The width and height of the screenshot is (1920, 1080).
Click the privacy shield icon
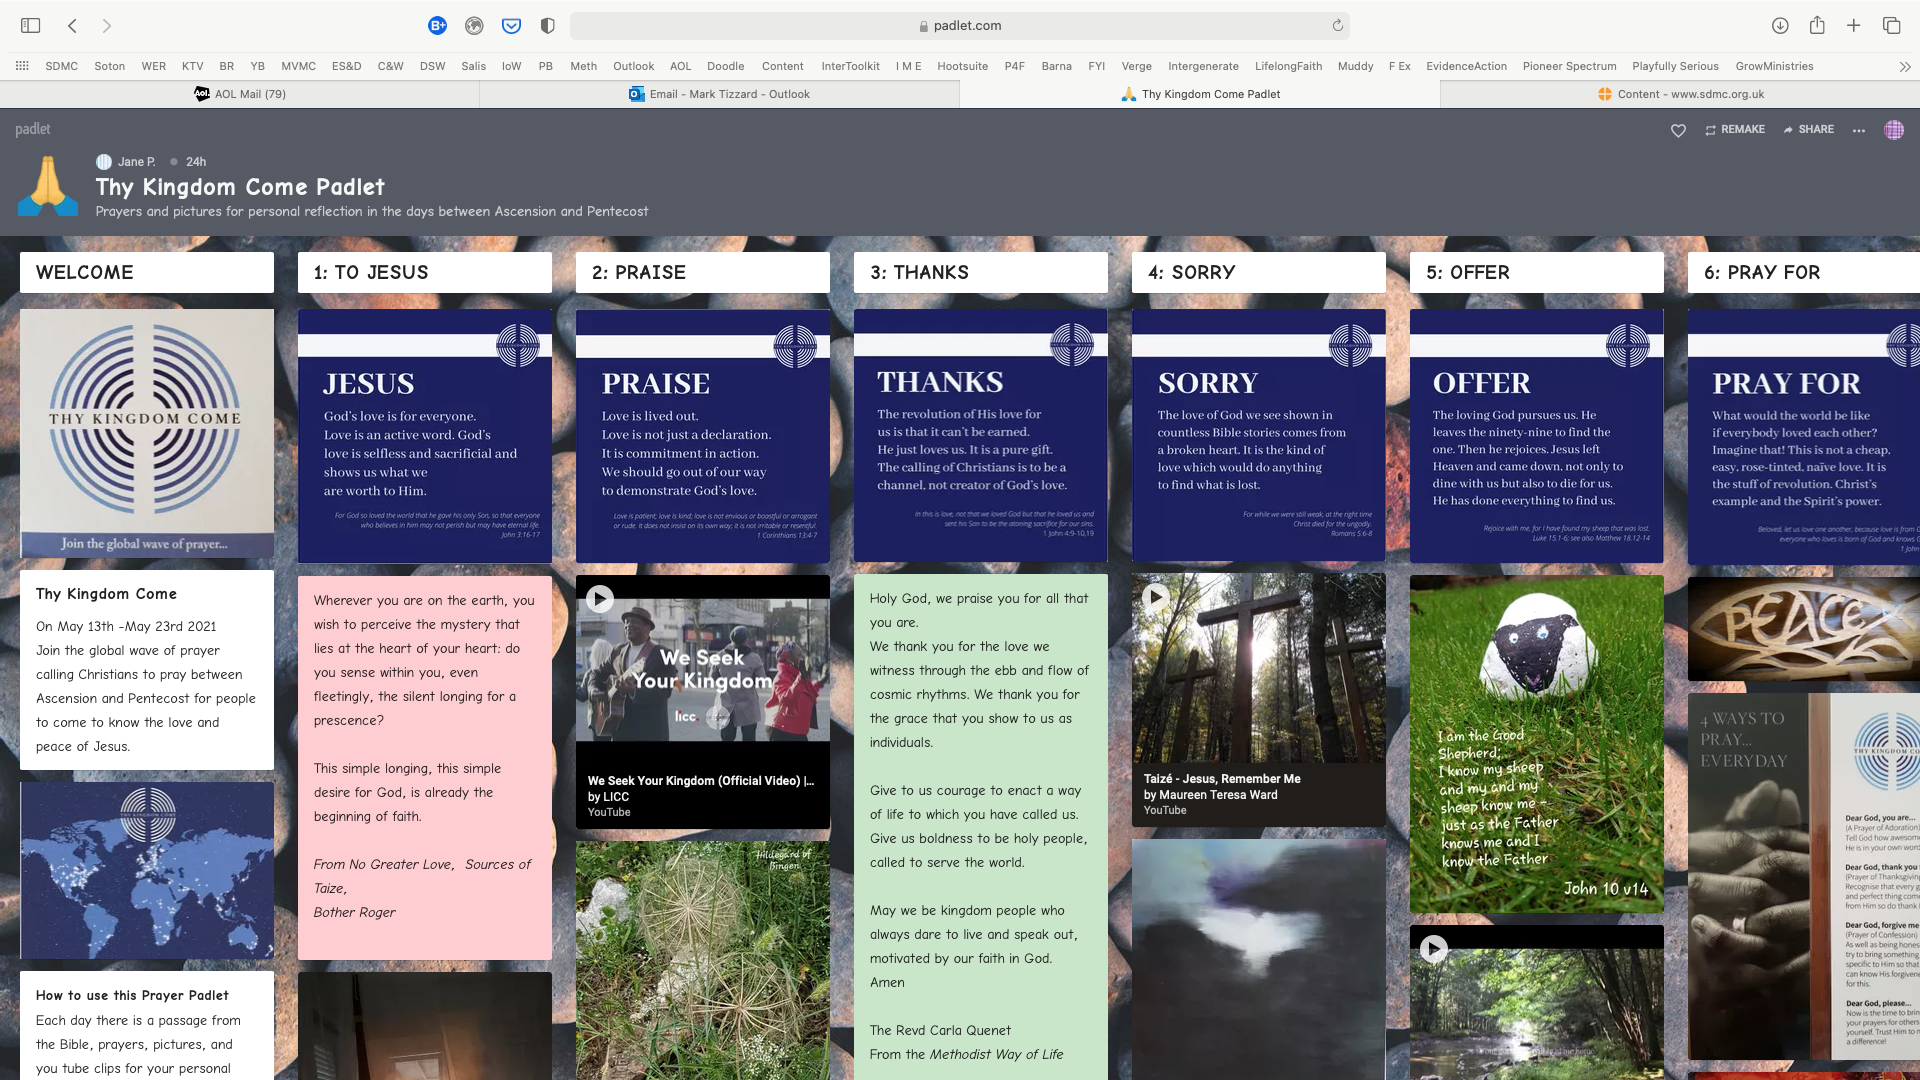click(x=547, y=26)
